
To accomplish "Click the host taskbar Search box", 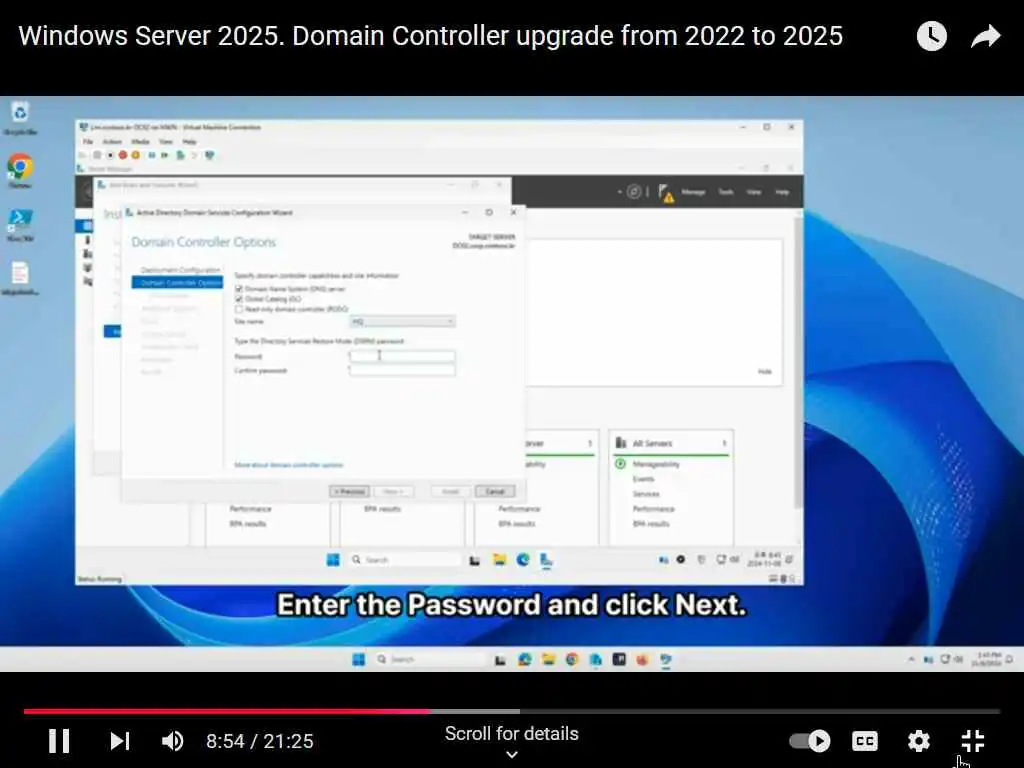I will click(x=429, y=660).
